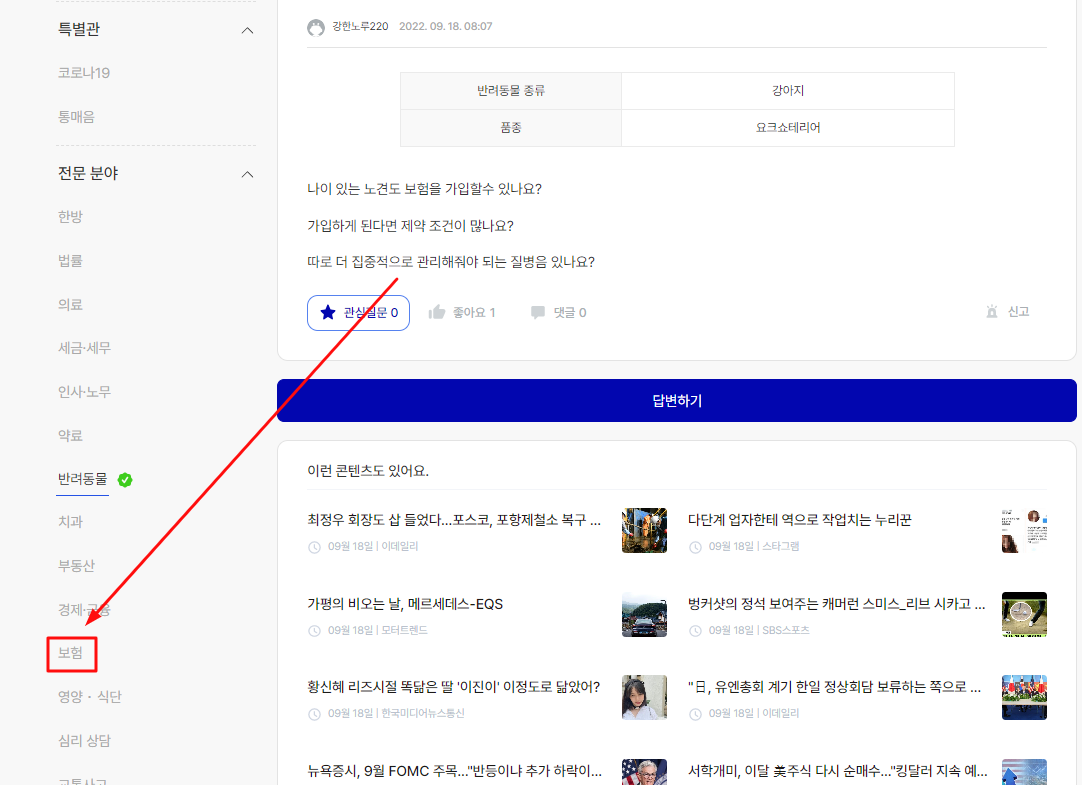Open the Mercedes EQS article car thumbnail
1082x785 pixels.
click(644, 614)
